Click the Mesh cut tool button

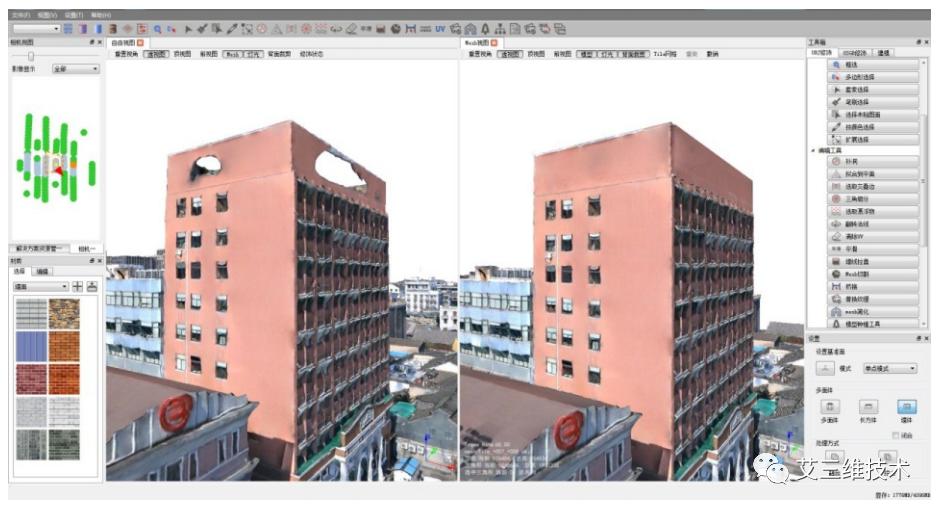[873, 274]
